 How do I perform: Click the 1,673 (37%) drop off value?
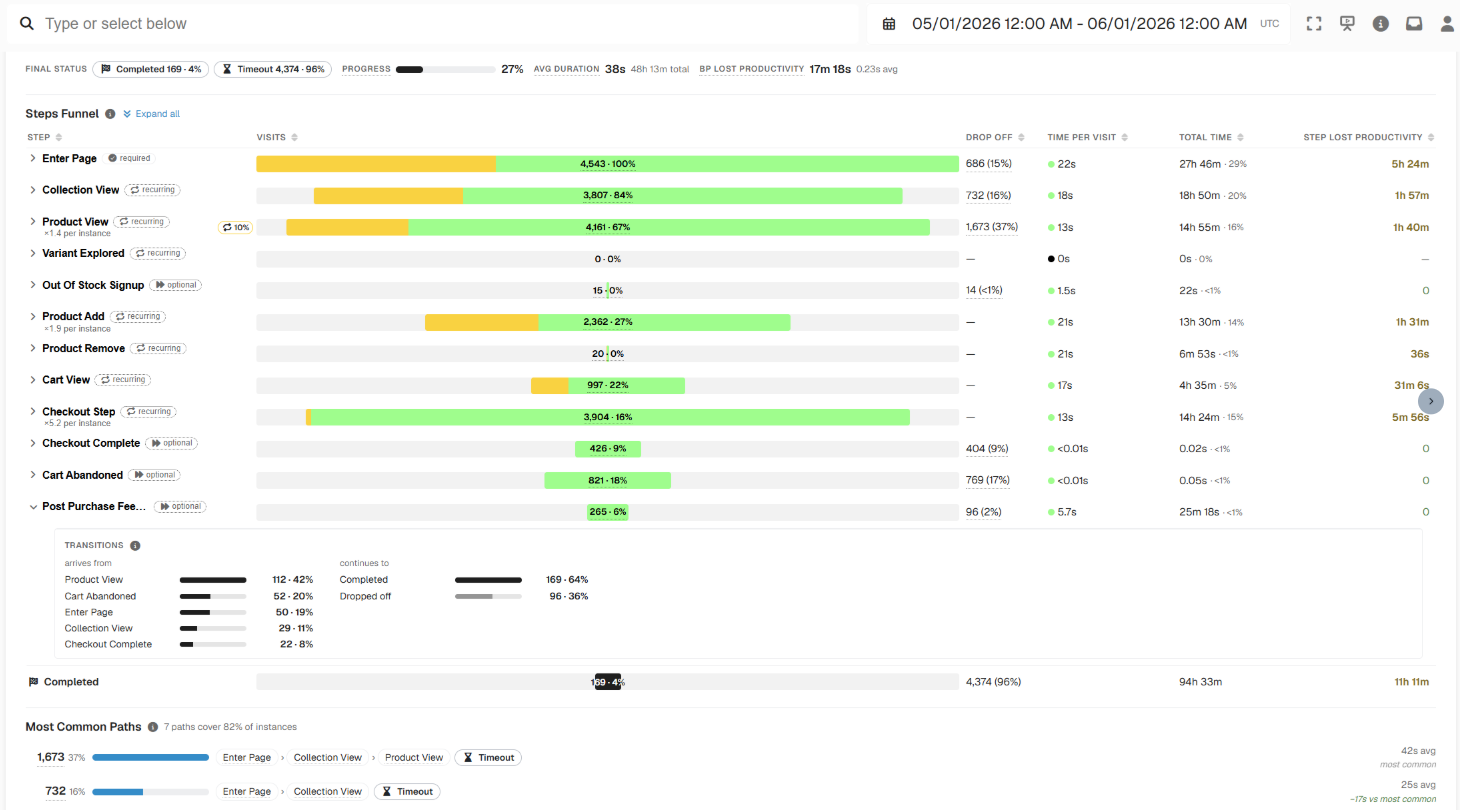[x=992, y=227]
